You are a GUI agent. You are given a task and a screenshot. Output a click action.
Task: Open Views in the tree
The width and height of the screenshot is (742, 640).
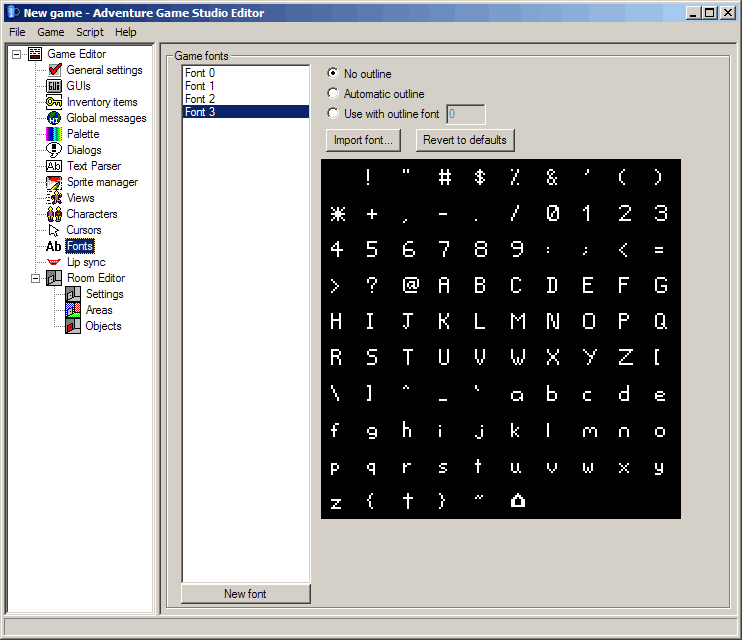tap(80, 198)
